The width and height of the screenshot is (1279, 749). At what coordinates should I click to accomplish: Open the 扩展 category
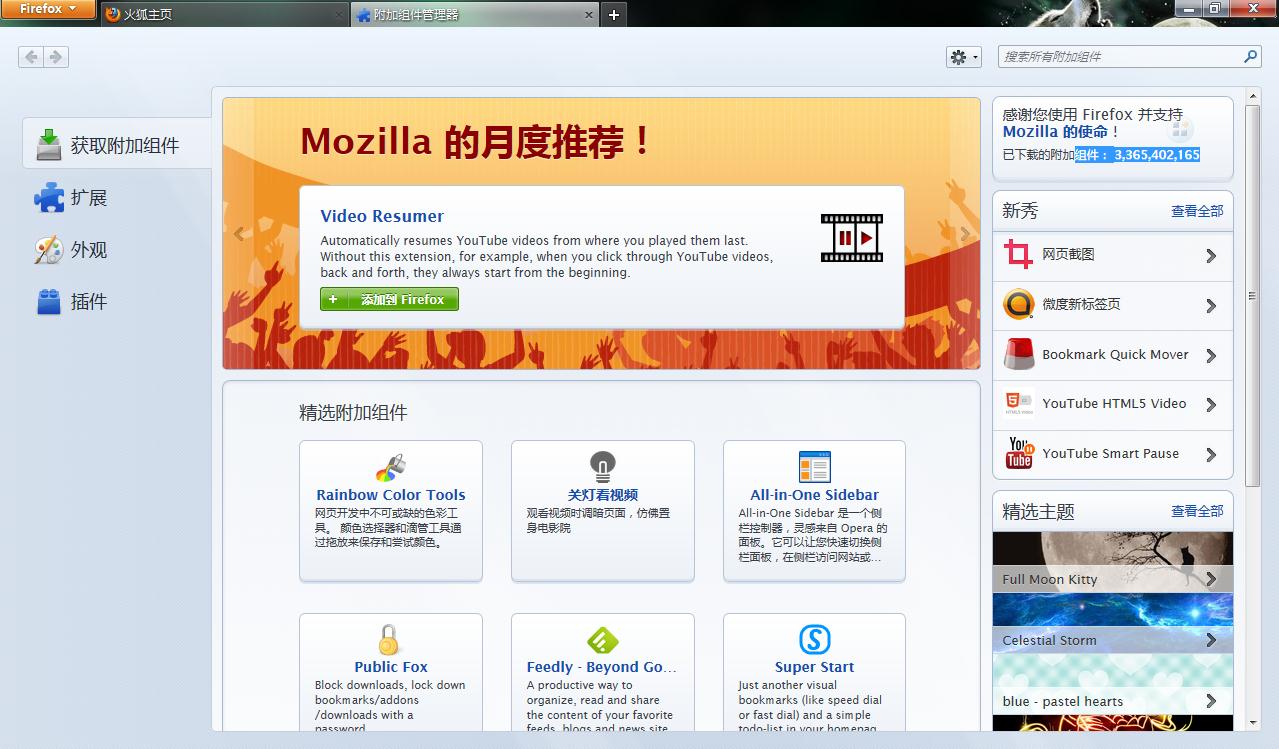[117, 198]
